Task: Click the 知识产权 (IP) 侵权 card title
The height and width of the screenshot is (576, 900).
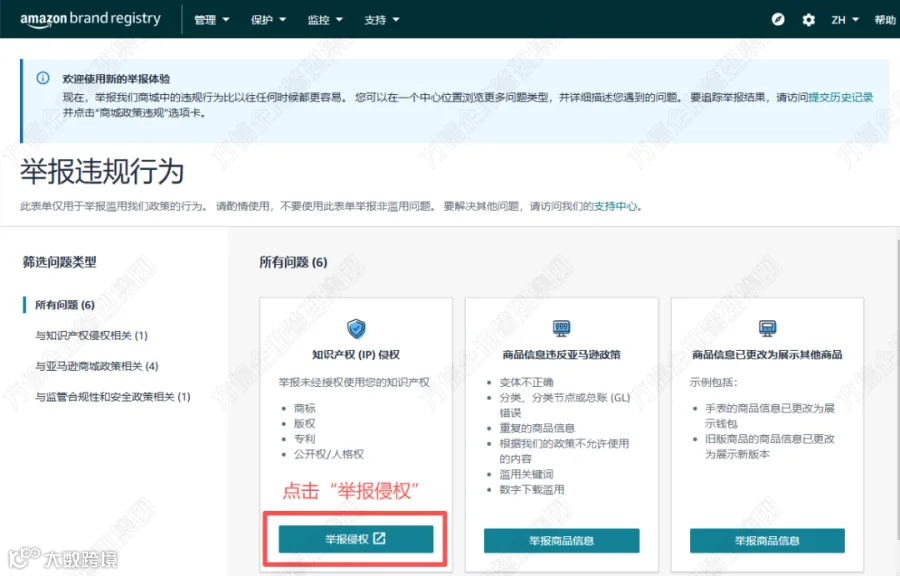Action: point(356,355)
